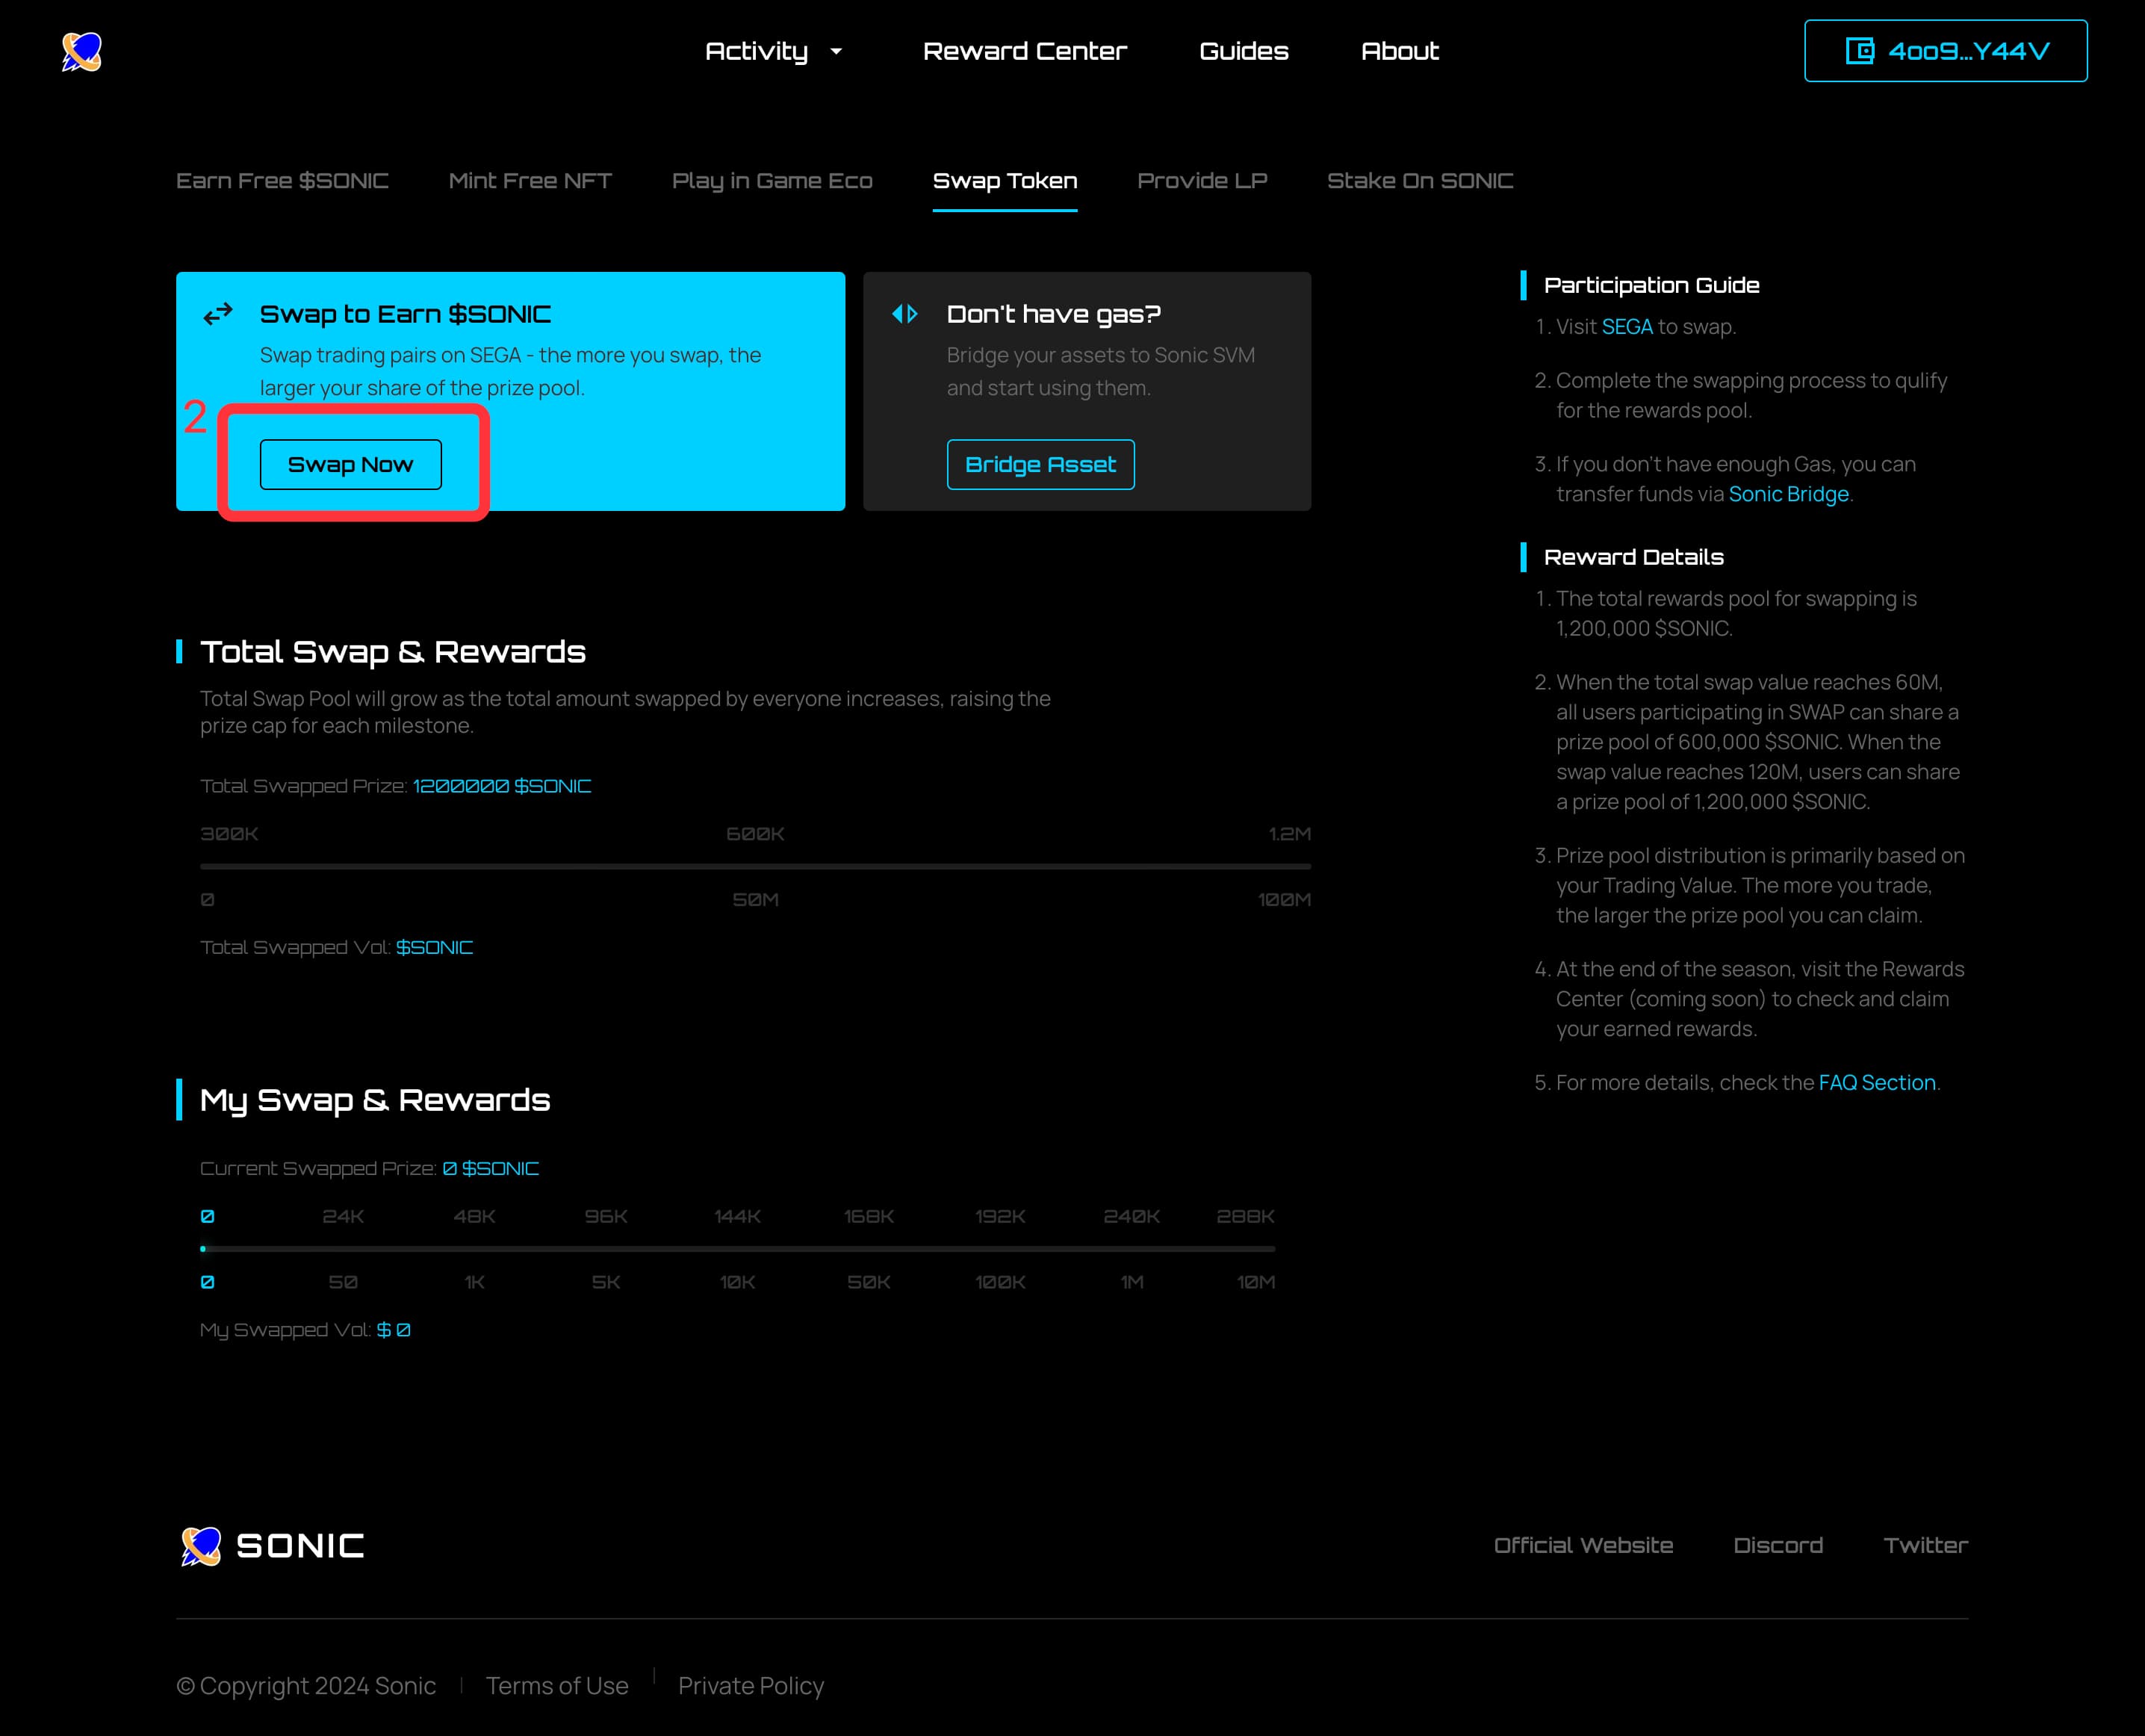
Task: Open Reward Center page
Action: point(1024,51)
